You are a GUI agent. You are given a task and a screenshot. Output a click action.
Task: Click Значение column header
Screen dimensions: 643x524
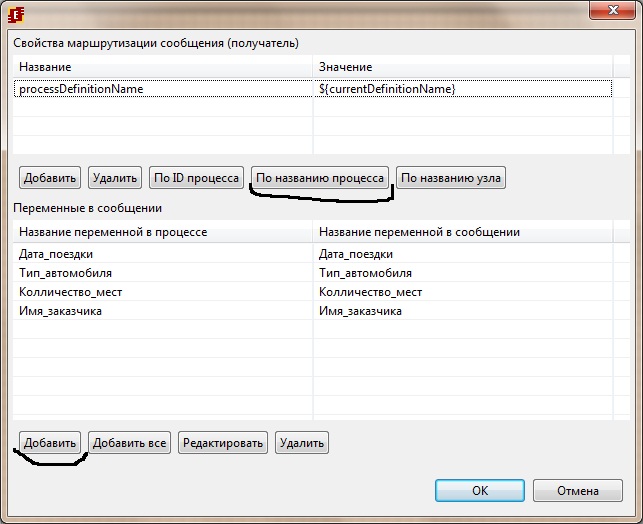click(x=463, y=67)
